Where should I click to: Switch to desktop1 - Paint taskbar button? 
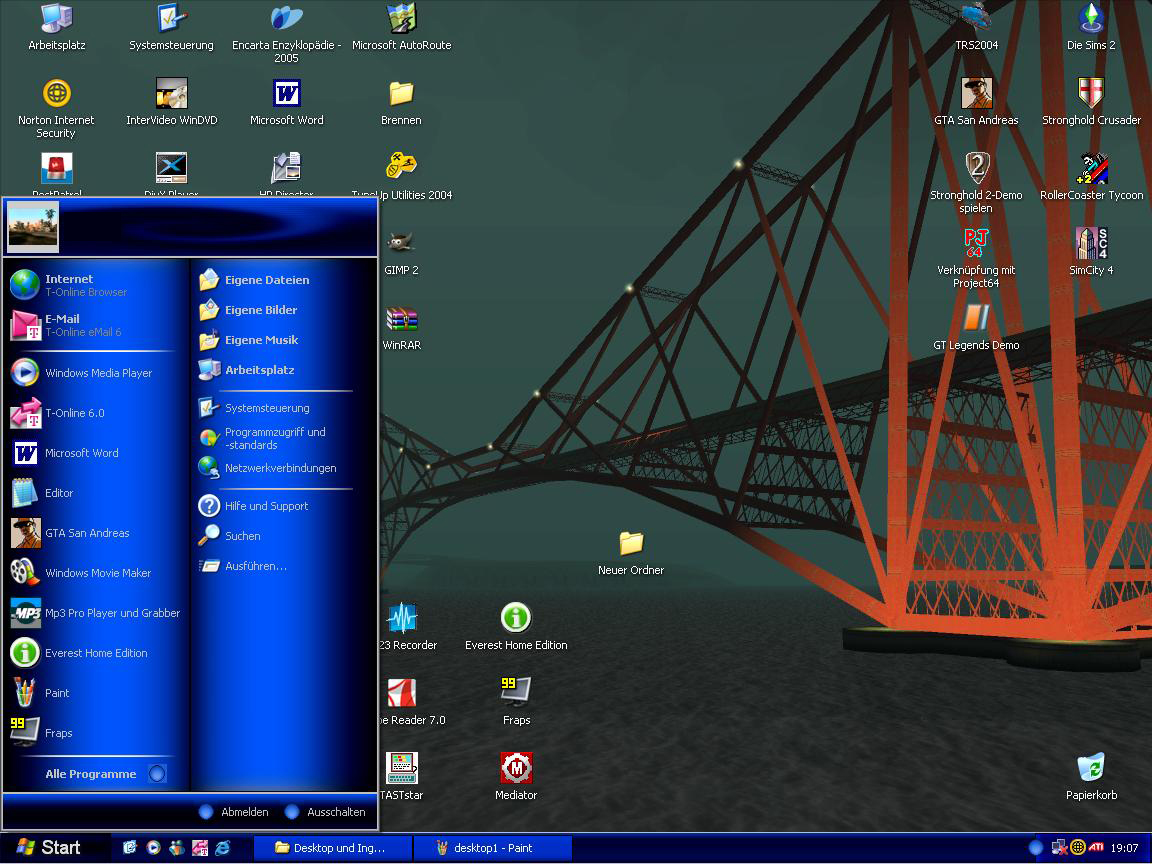click(x=493, y=848)
